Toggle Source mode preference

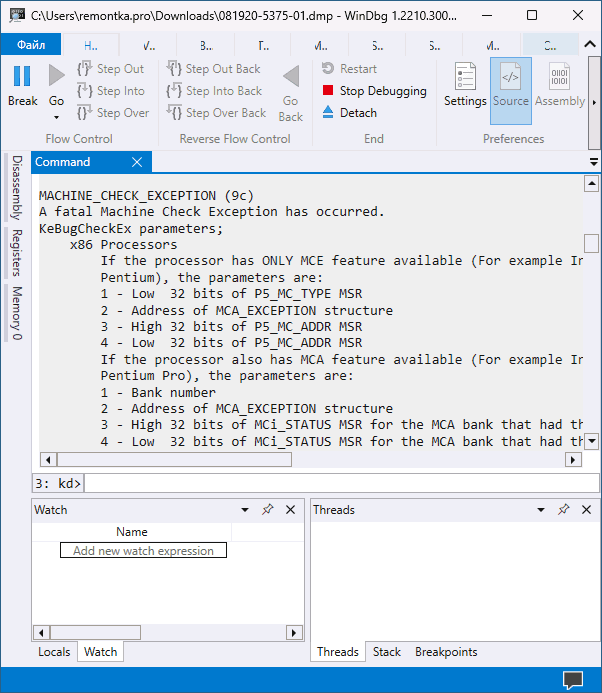pyautogui.click(x=511, y=91)
